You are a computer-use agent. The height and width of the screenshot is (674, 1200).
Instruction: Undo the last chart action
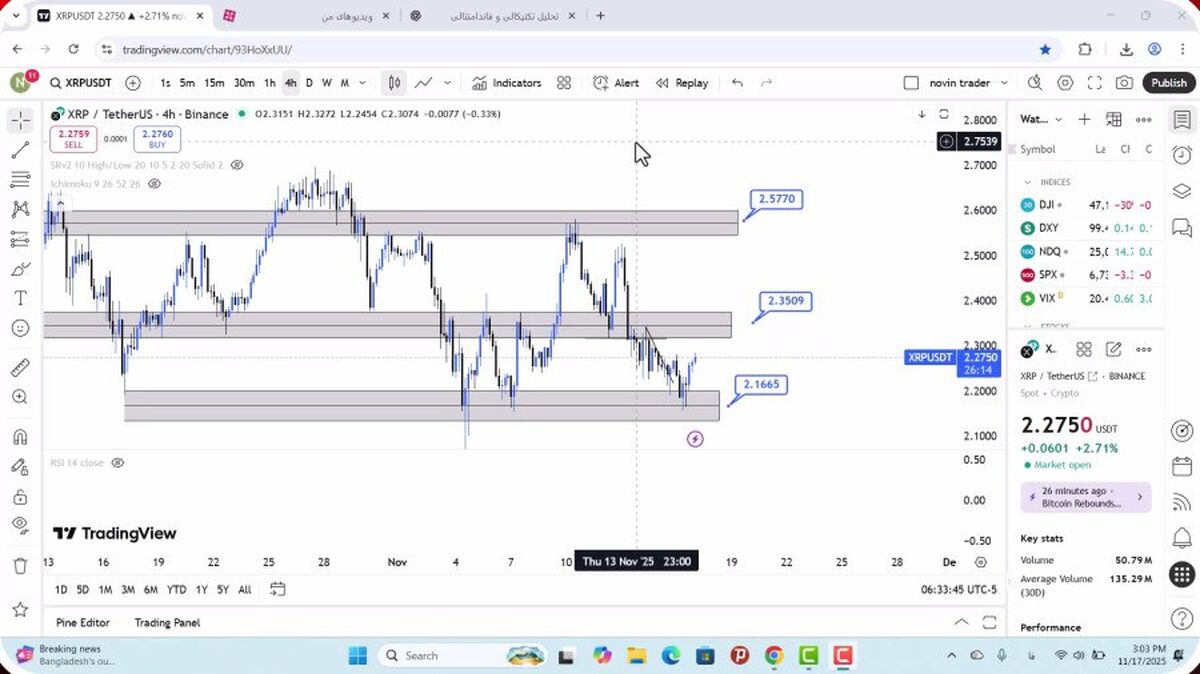737,83
